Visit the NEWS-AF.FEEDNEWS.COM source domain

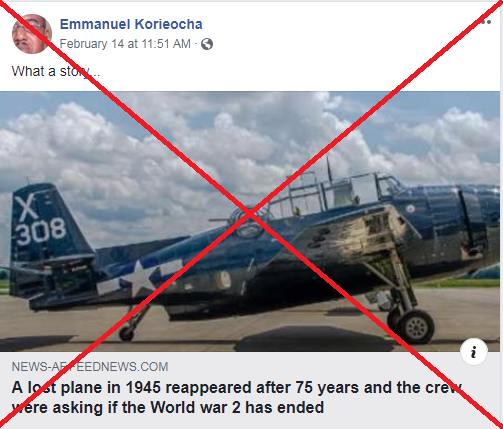tap(90, 367)
